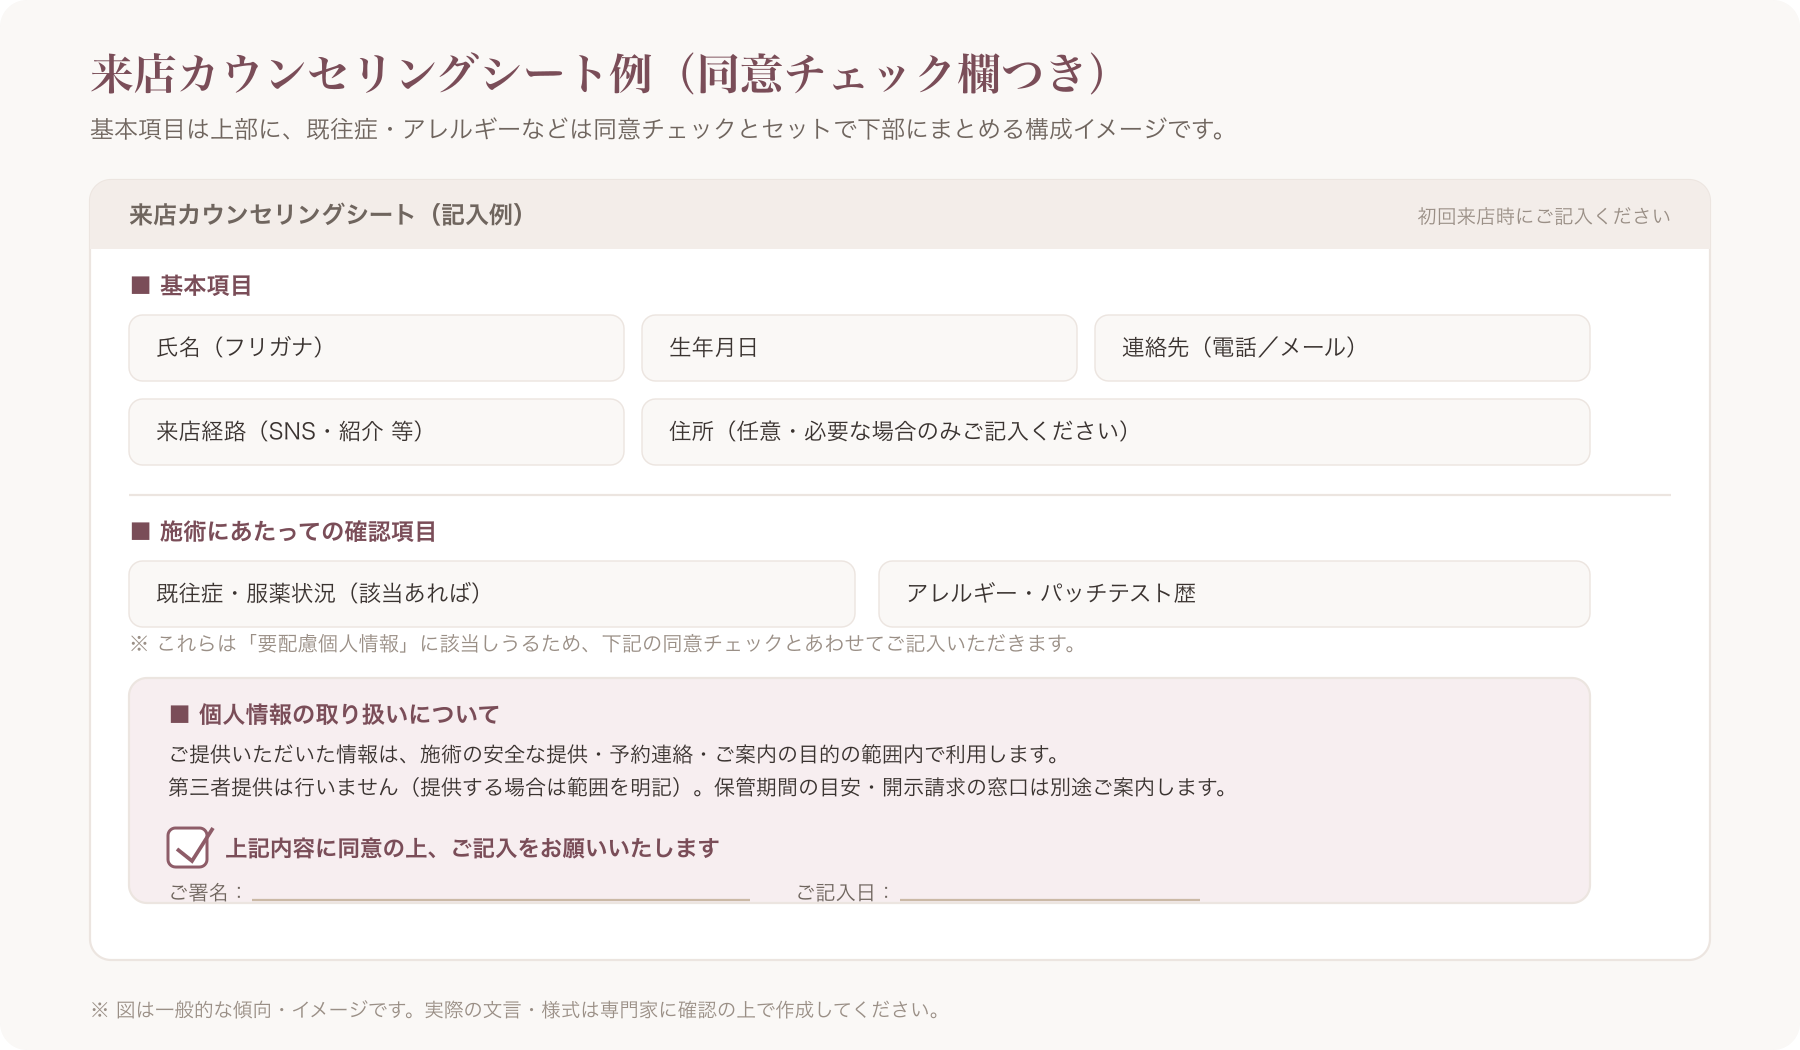The image size is (1800, 1050).
Task: Click the 個人情報の取り扱いについて heading
Action: click(x=335, y=715)
